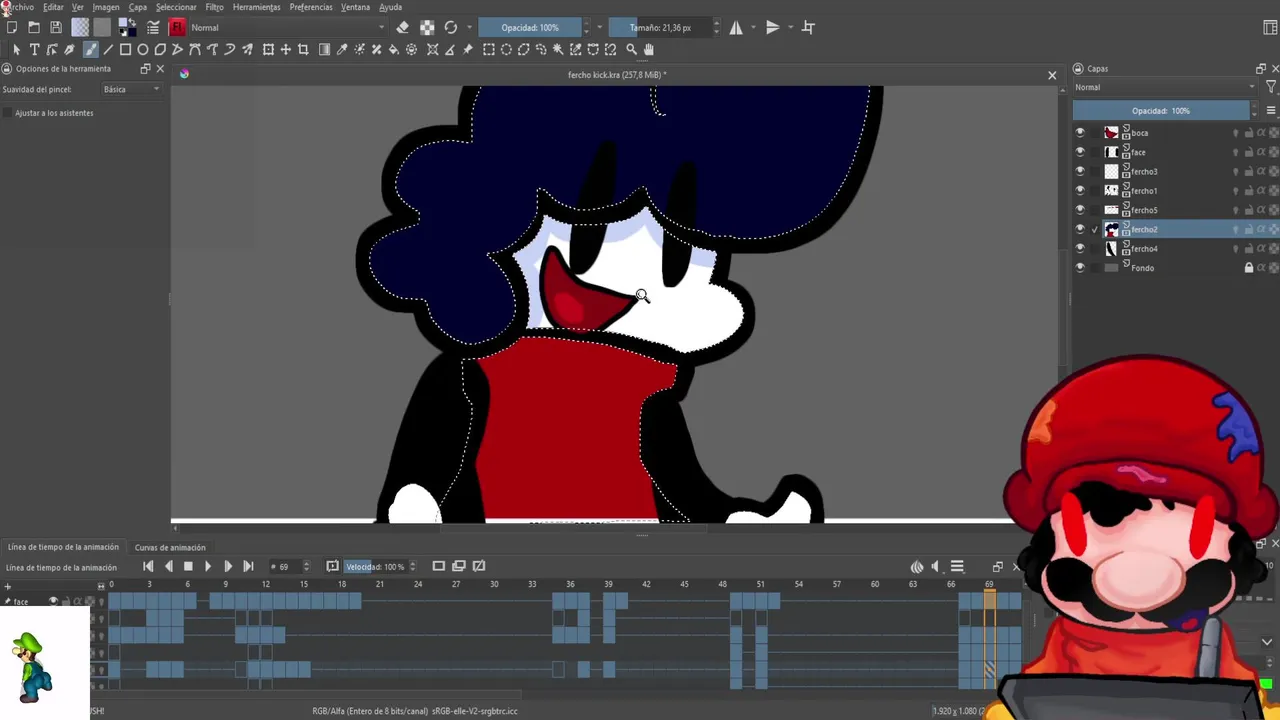Viewport: 1280px width, 720px height.
Task: Open a file with the folder icon
Action: (x=34, y=27)
